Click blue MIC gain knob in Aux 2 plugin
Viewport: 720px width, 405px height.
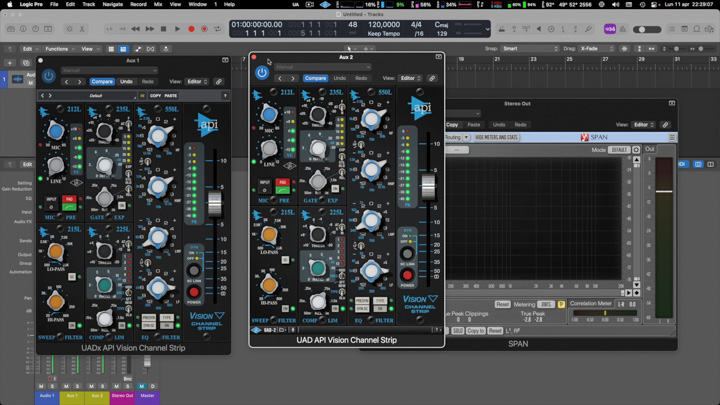(269, 114)
